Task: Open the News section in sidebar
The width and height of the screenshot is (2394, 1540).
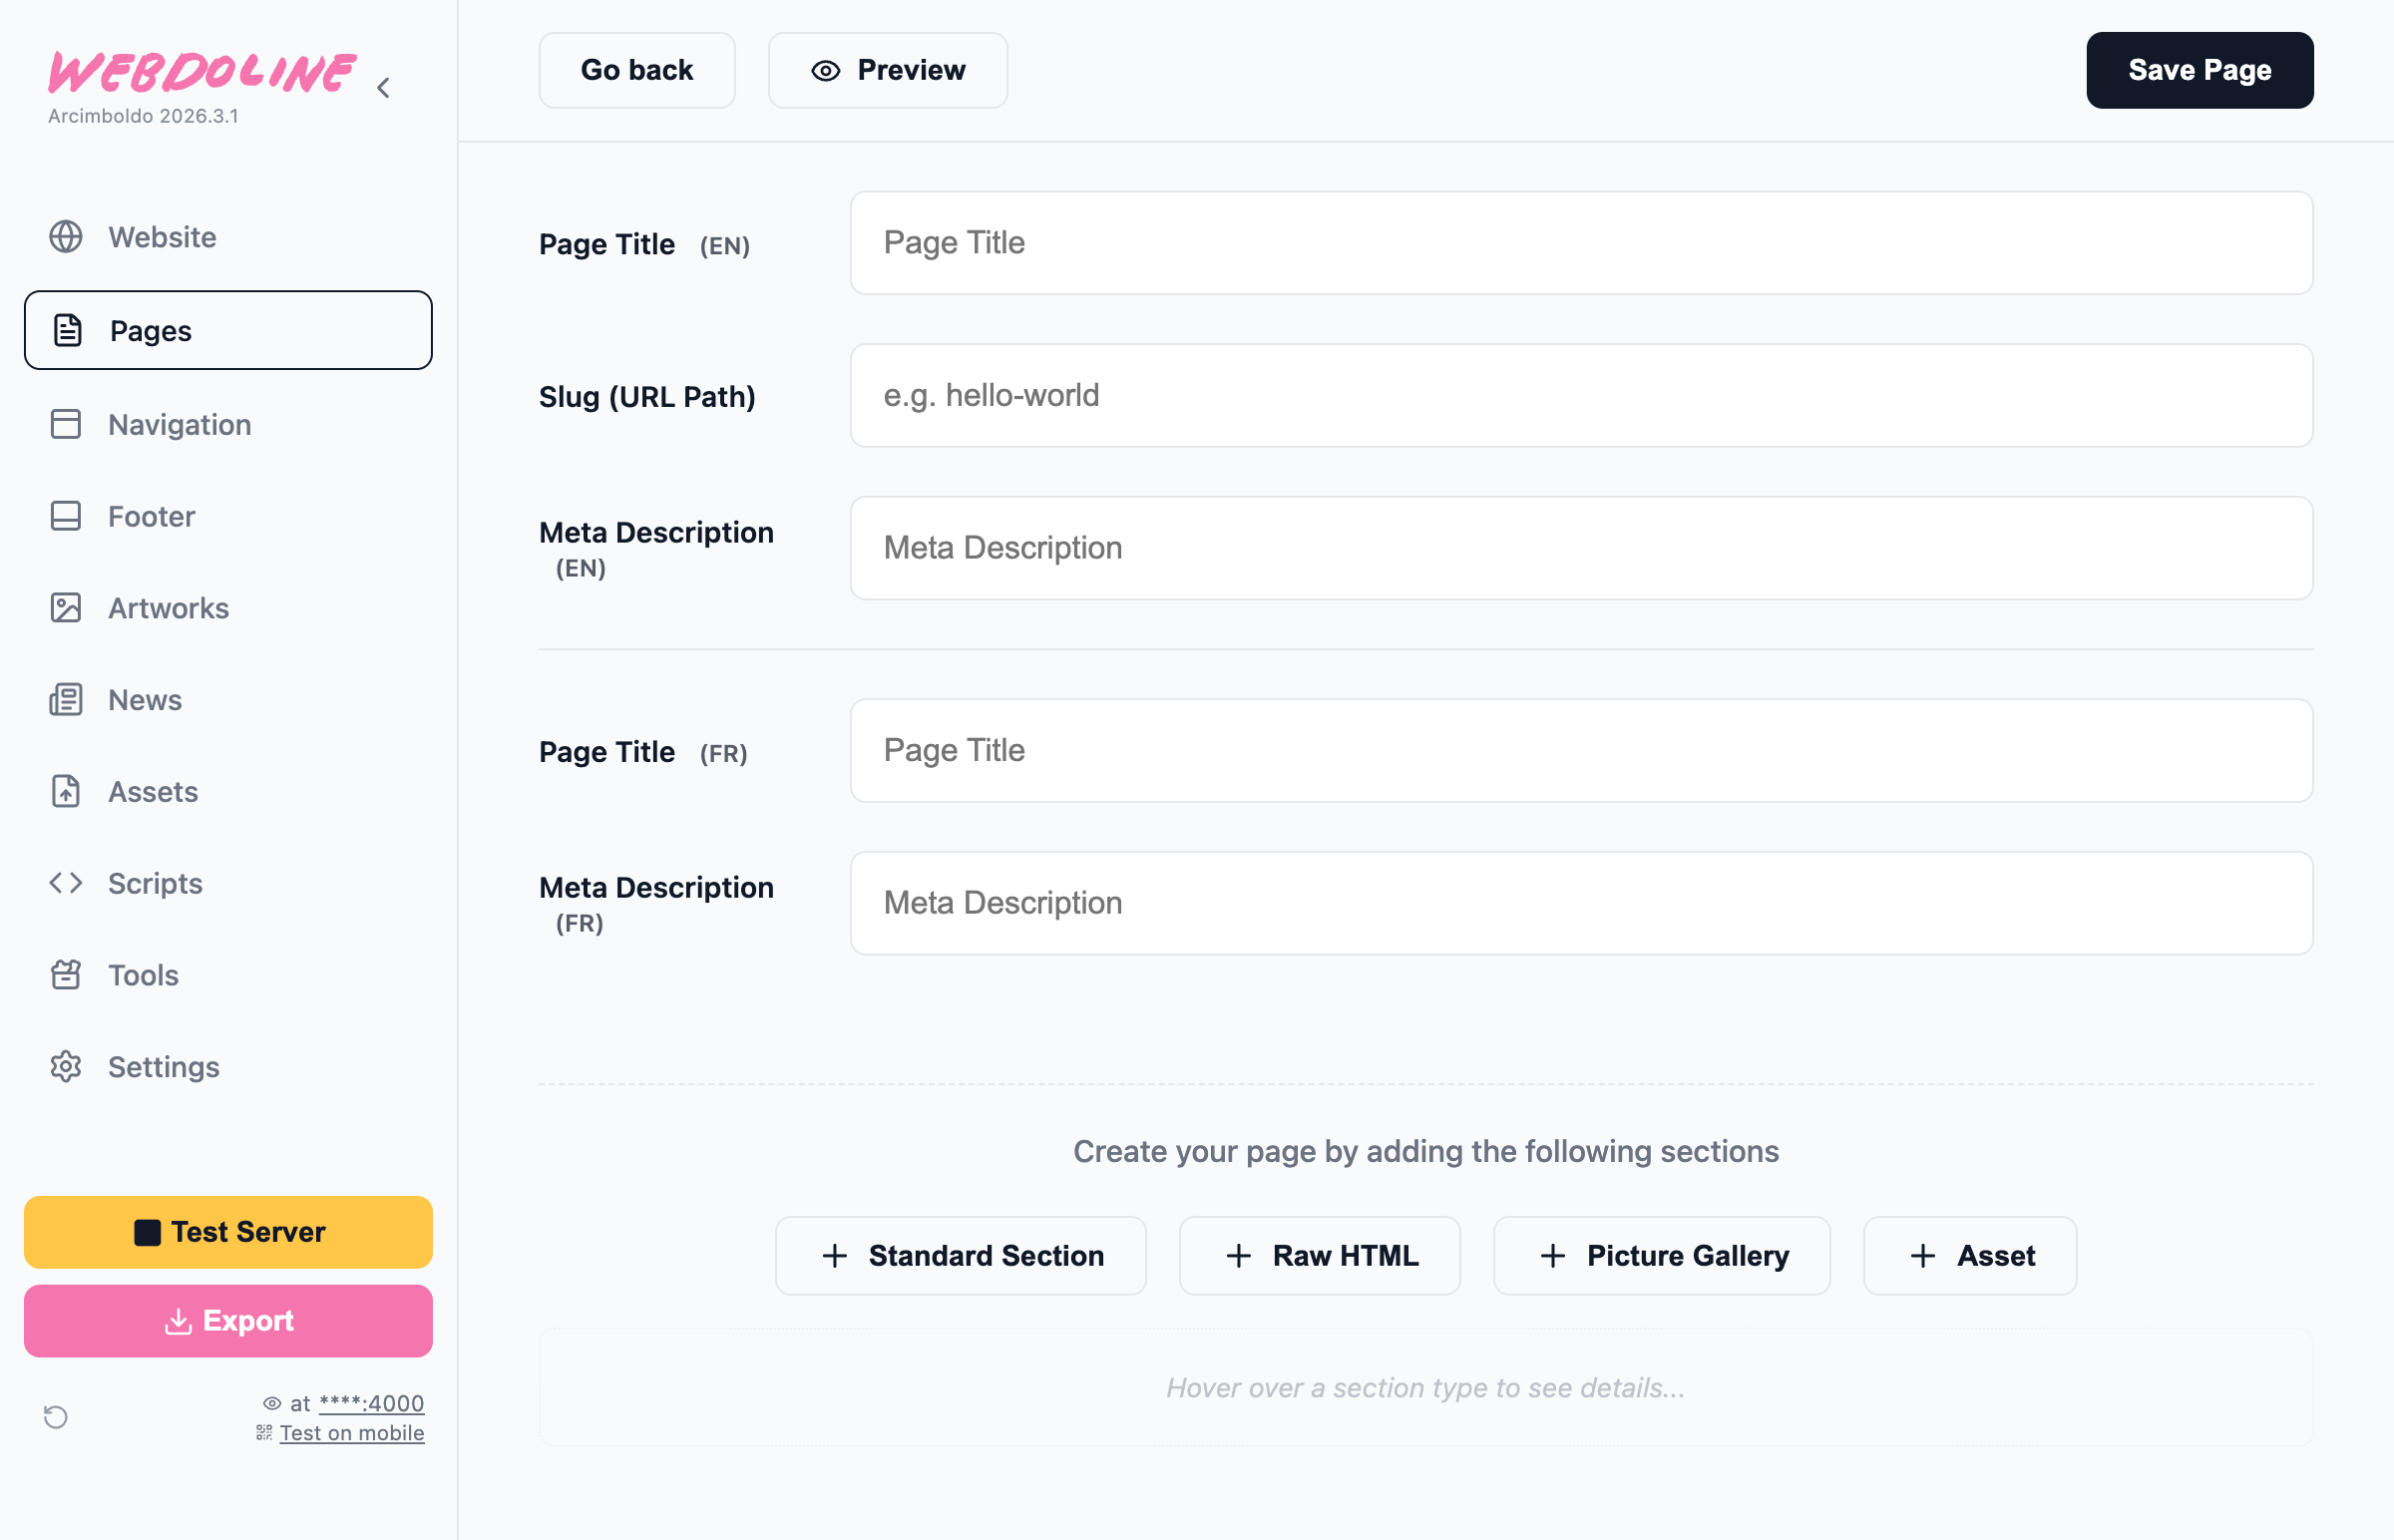Action: coord(145,700)
